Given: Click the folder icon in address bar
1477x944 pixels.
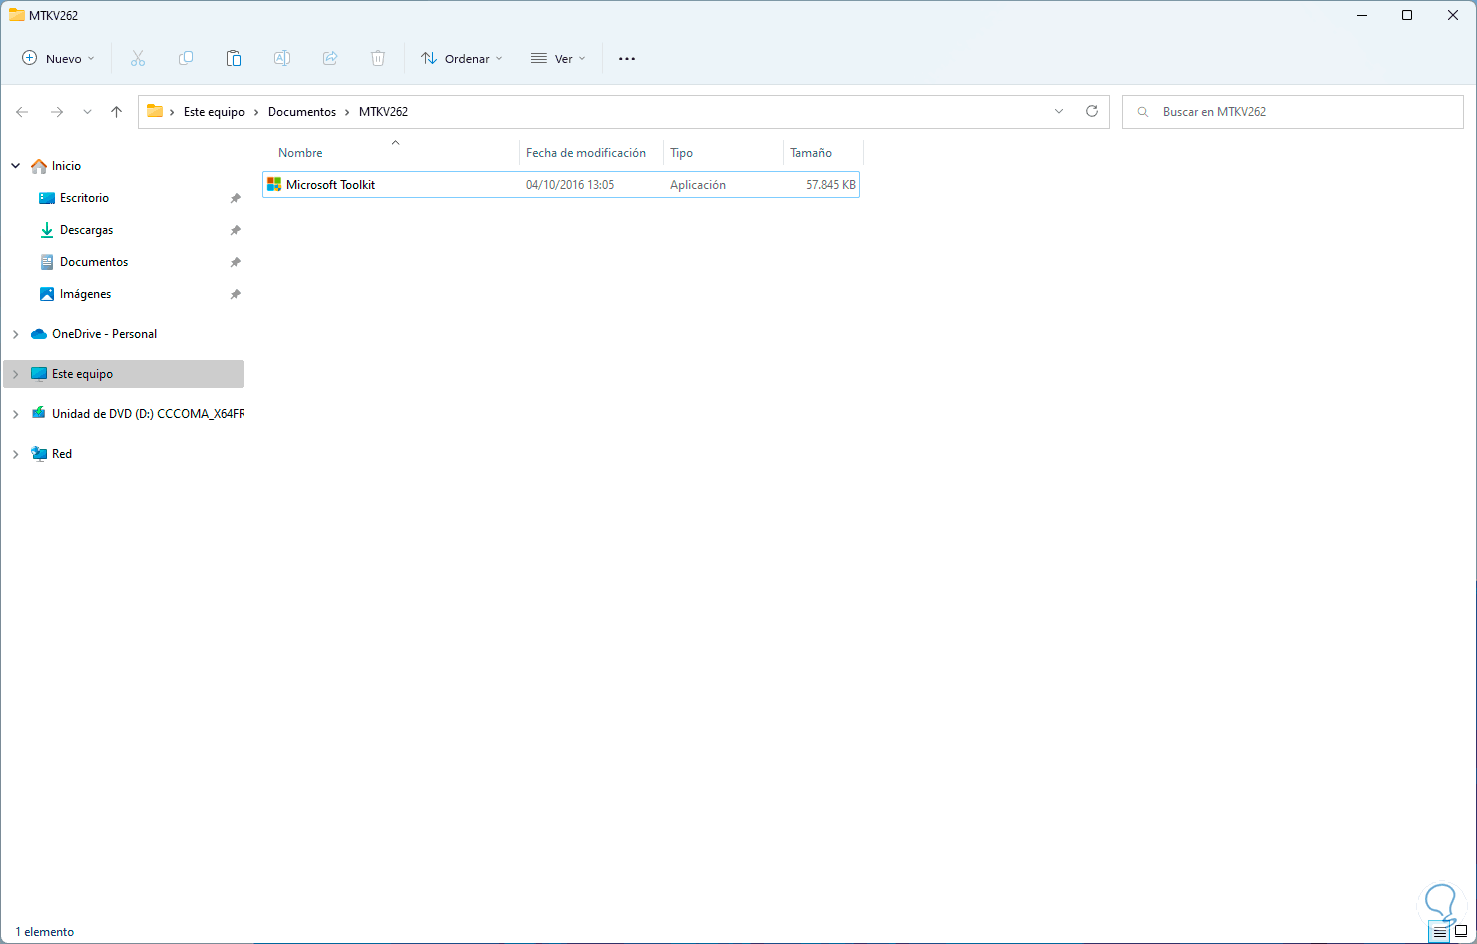Looking at the screenshot, I should click(x=155, y=111).
